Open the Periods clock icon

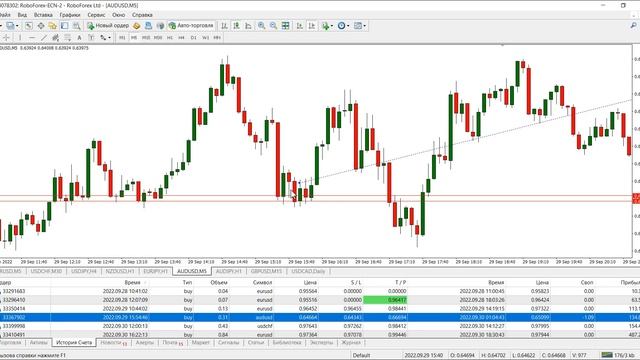point(341,26)
